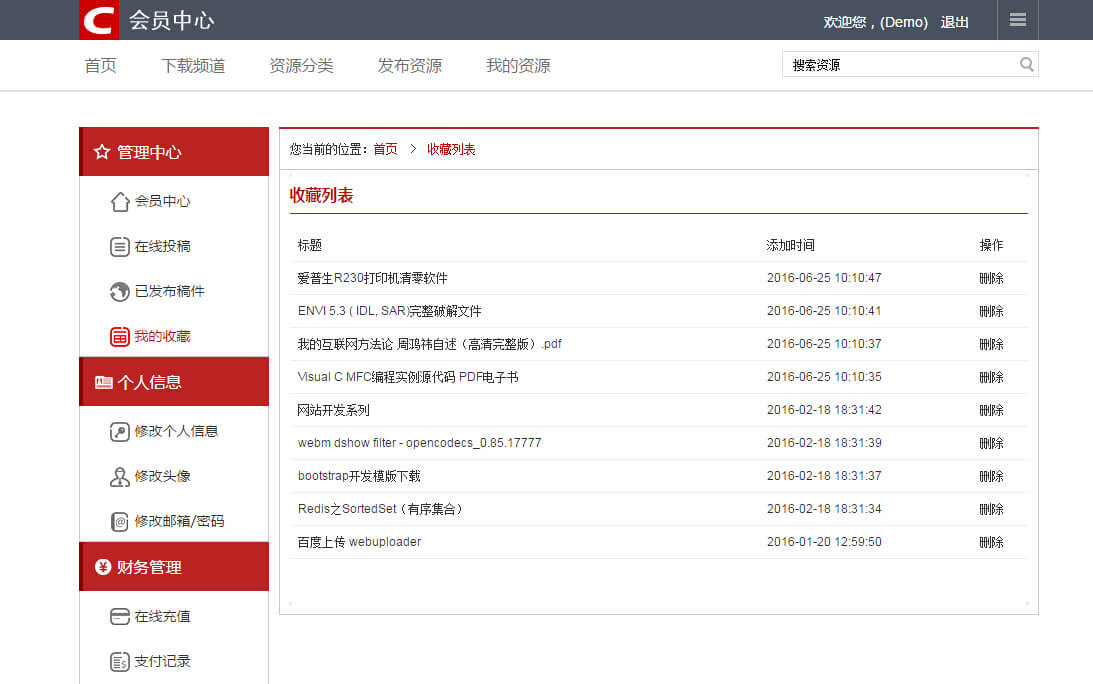Open 下载频道 navigation item
Viewport: 1093px width, 684px height.
coord(193,66)
